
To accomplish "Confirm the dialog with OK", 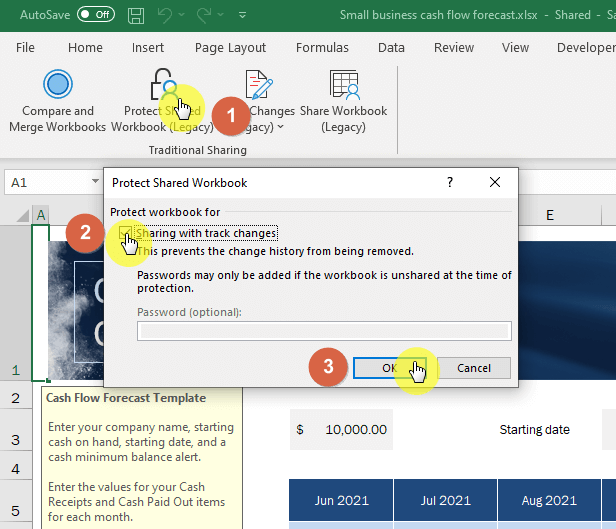I will click(x=390, y=368).
